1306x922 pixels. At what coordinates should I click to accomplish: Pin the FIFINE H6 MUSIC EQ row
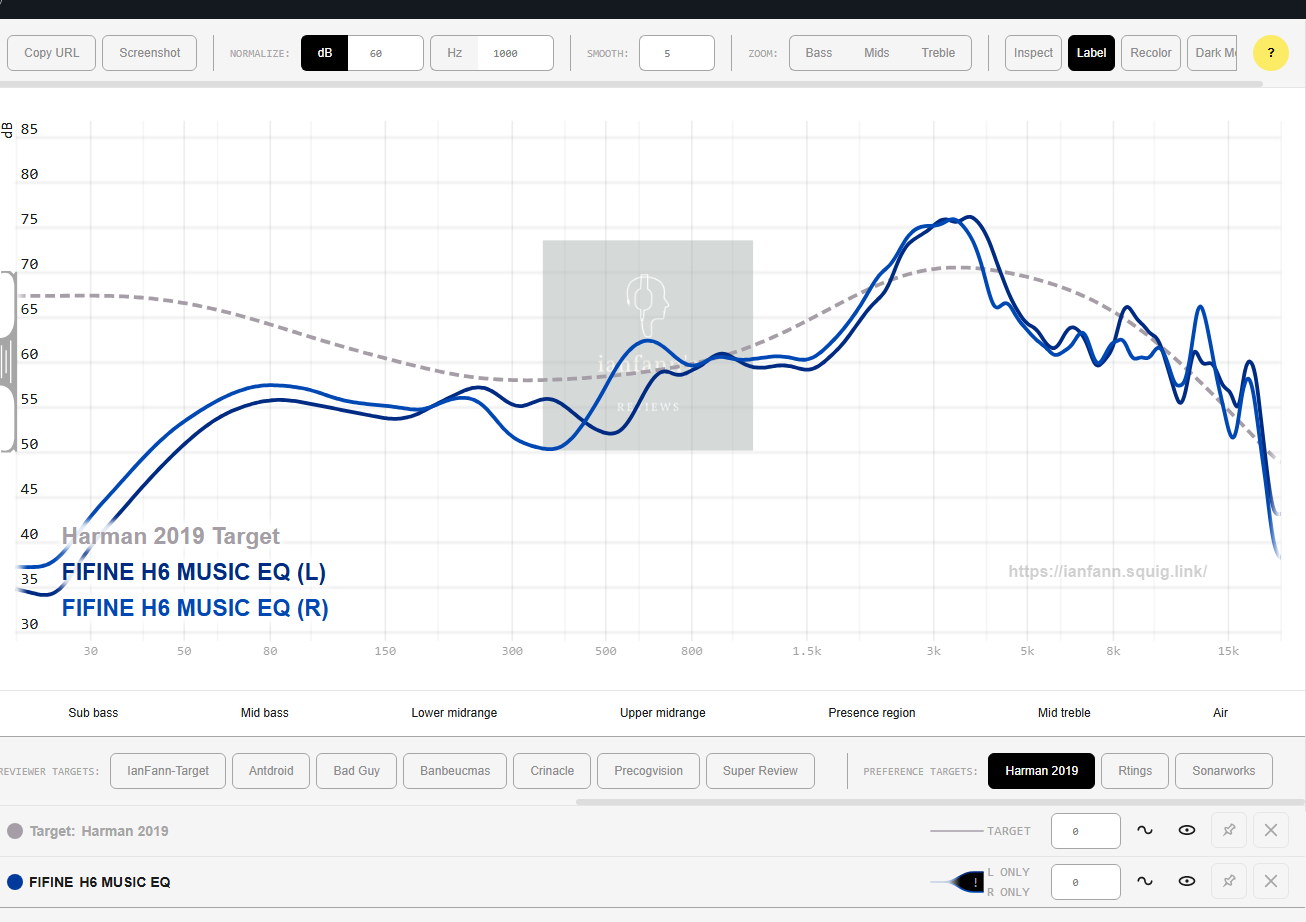[x=1229, y=882]
